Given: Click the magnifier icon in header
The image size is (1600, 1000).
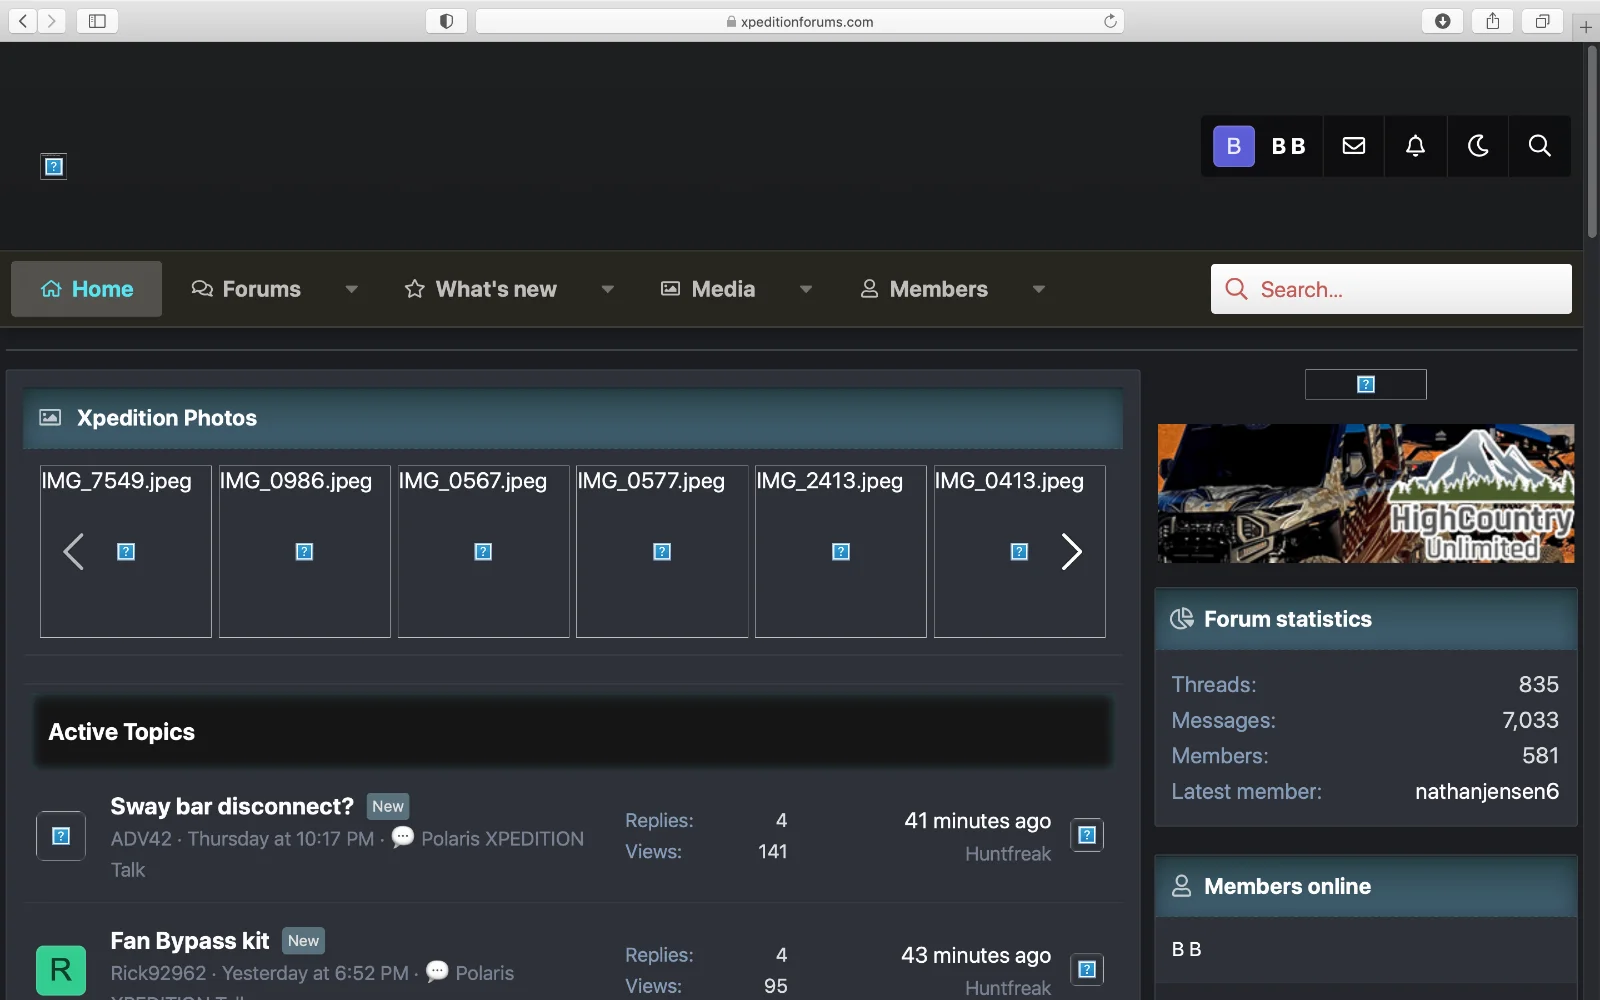Looking at the screenshot, I should pos(1539,146).
